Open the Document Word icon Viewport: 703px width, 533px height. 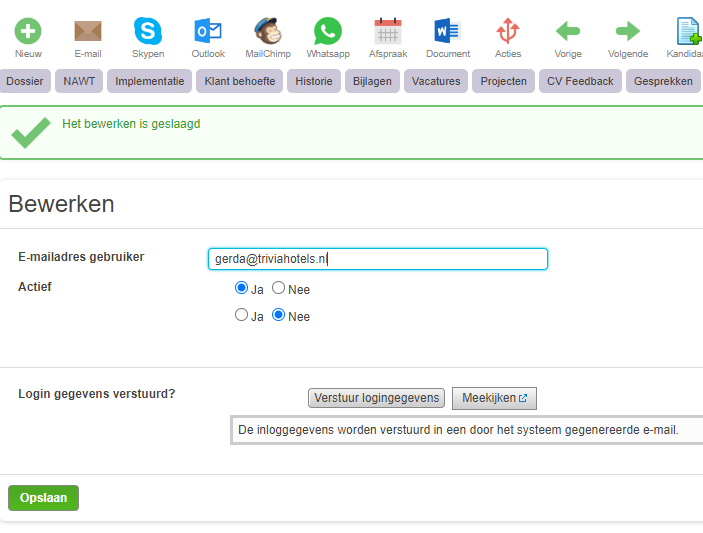[x=448, y=31]
